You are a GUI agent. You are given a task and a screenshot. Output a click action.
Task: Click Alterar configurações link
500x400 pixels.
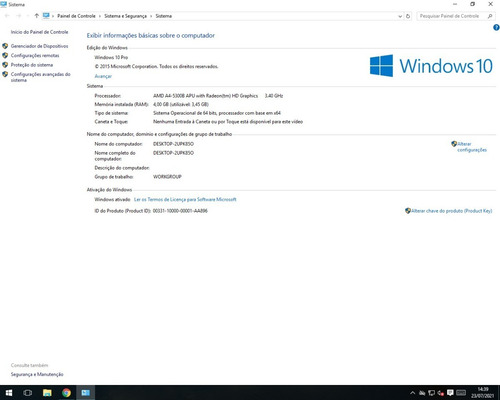pos(472,147)
